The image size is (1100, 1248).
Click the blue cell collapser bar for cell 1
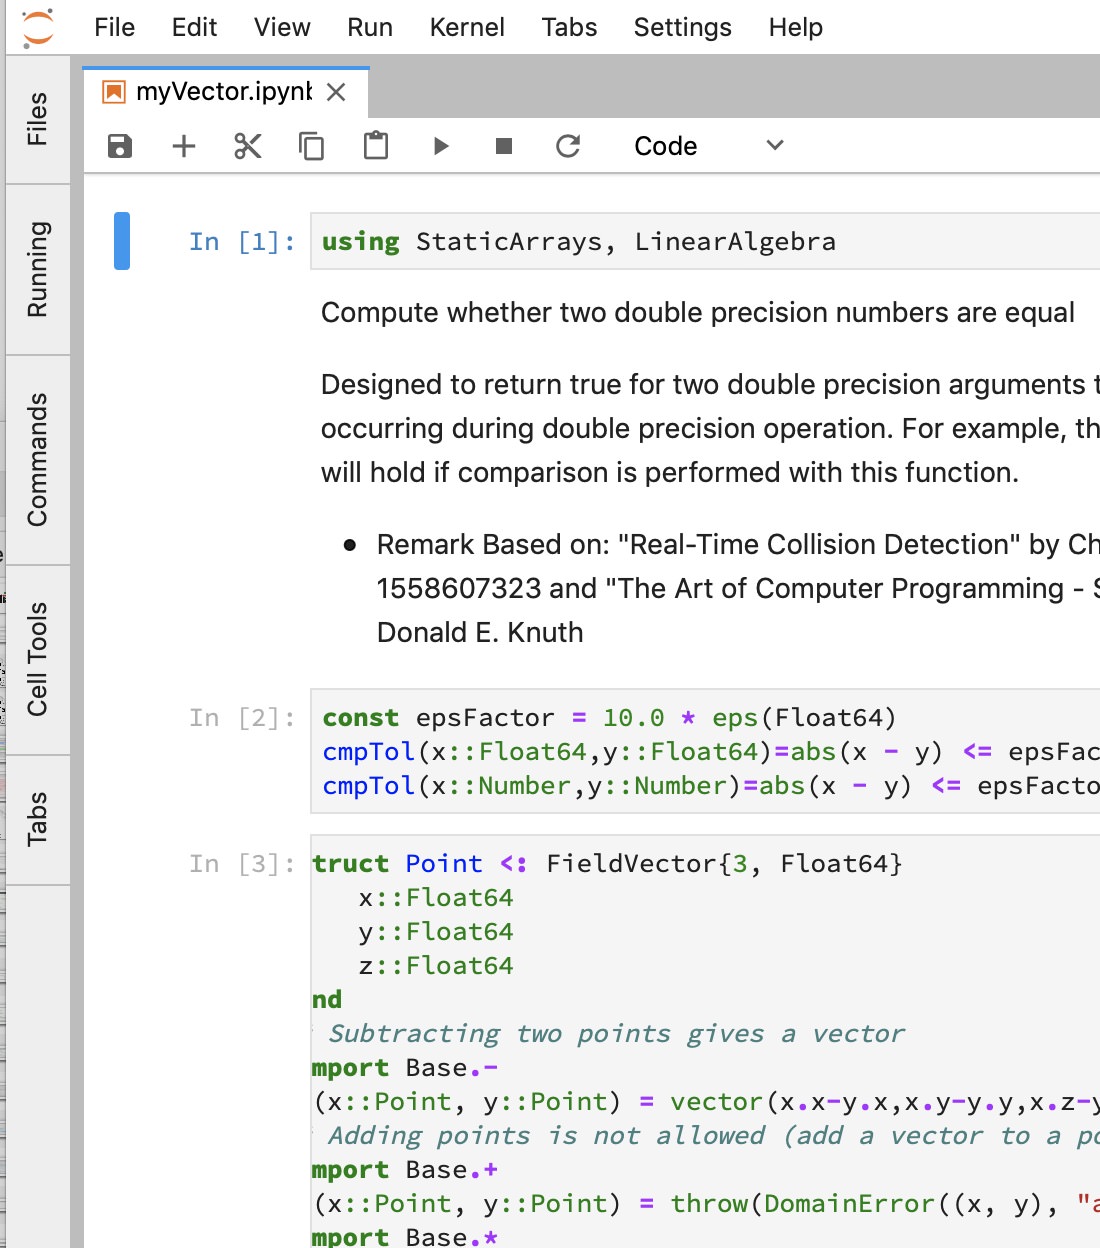122,241
